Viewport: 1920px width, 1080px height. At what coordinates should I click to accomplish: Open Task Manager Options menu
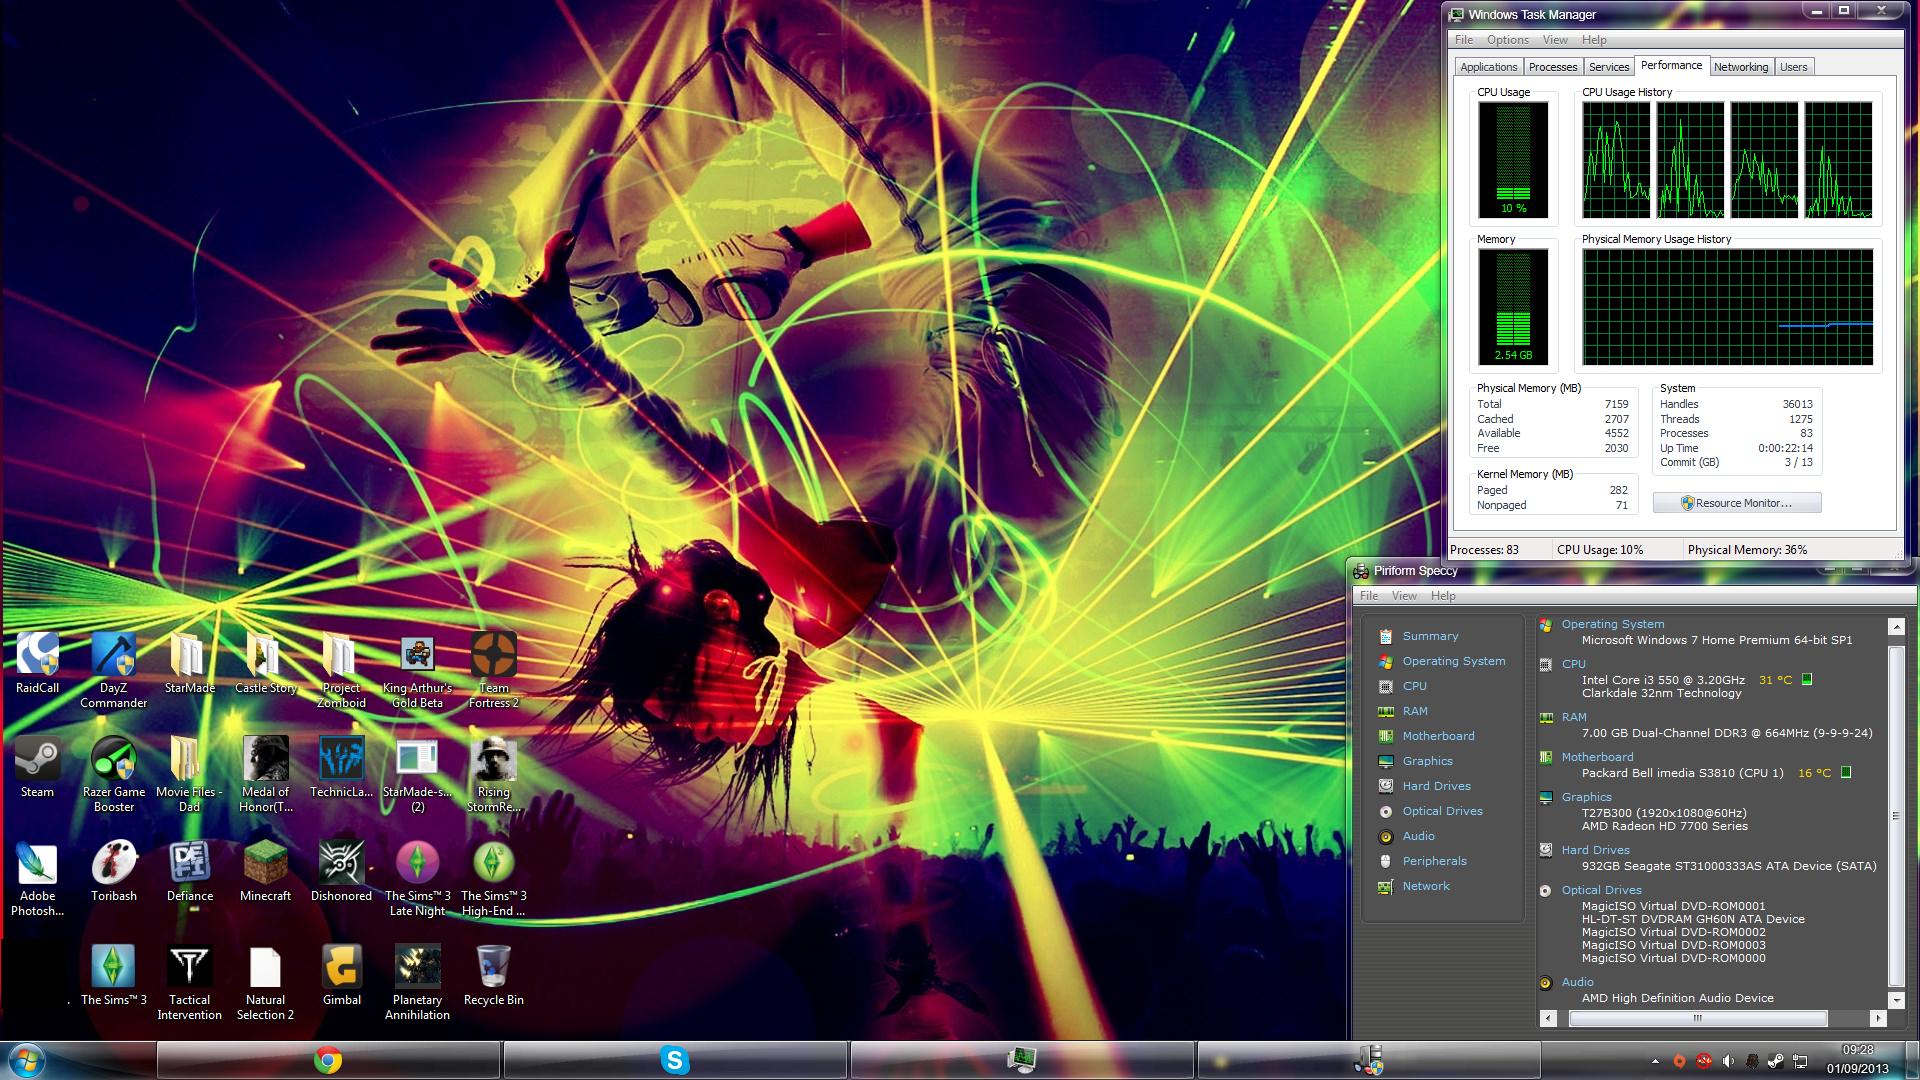click(x=1507, y=40)
